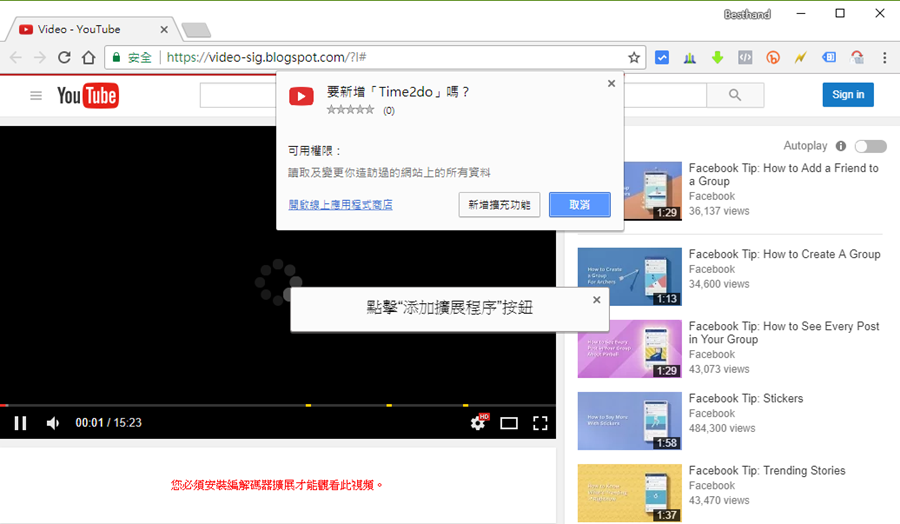Pause the video playback
900x524 pixels.
pyautogui.click(x=20, y=423)
